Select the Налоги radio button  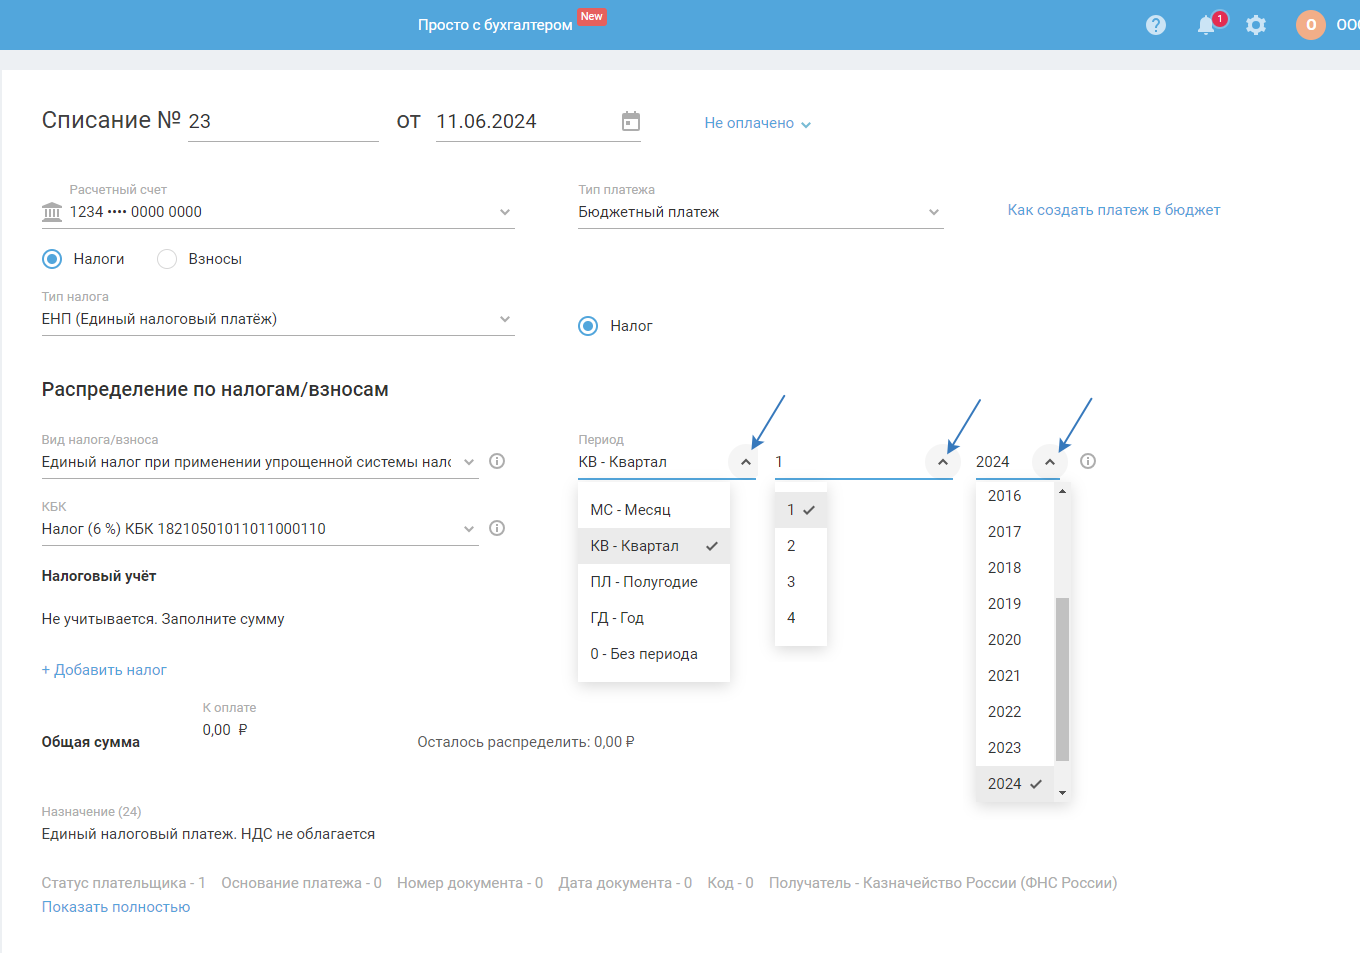(52, 259)
